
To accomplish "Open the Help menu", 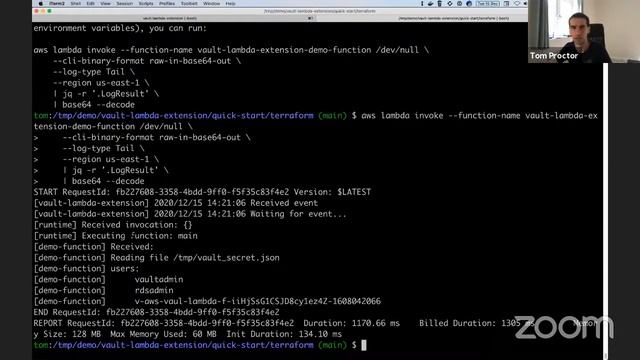I will point(230,3).
